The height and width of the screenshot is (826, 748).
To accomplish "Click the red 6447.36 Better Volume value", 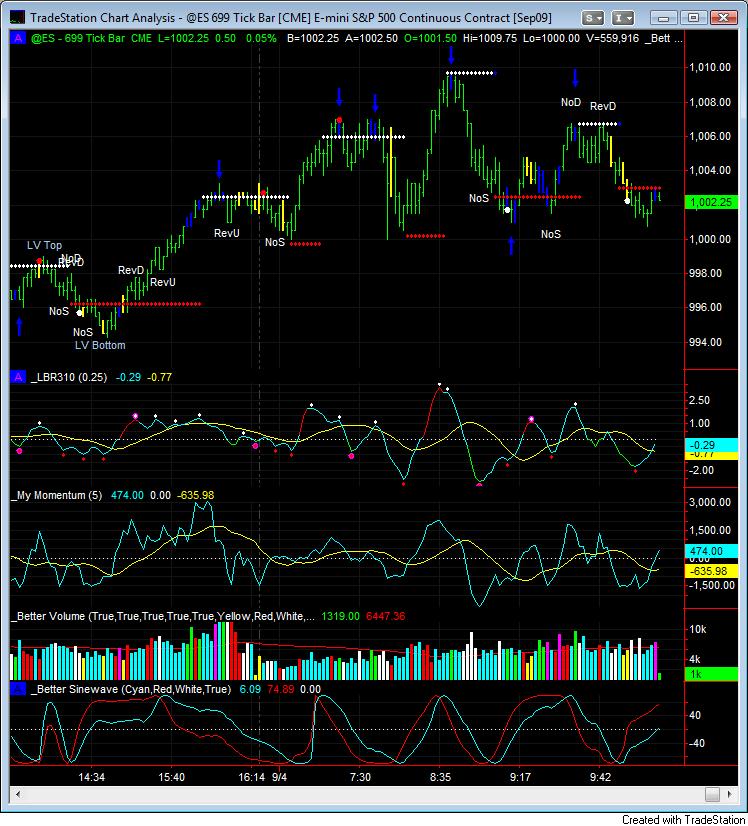I will click(386, 616).
